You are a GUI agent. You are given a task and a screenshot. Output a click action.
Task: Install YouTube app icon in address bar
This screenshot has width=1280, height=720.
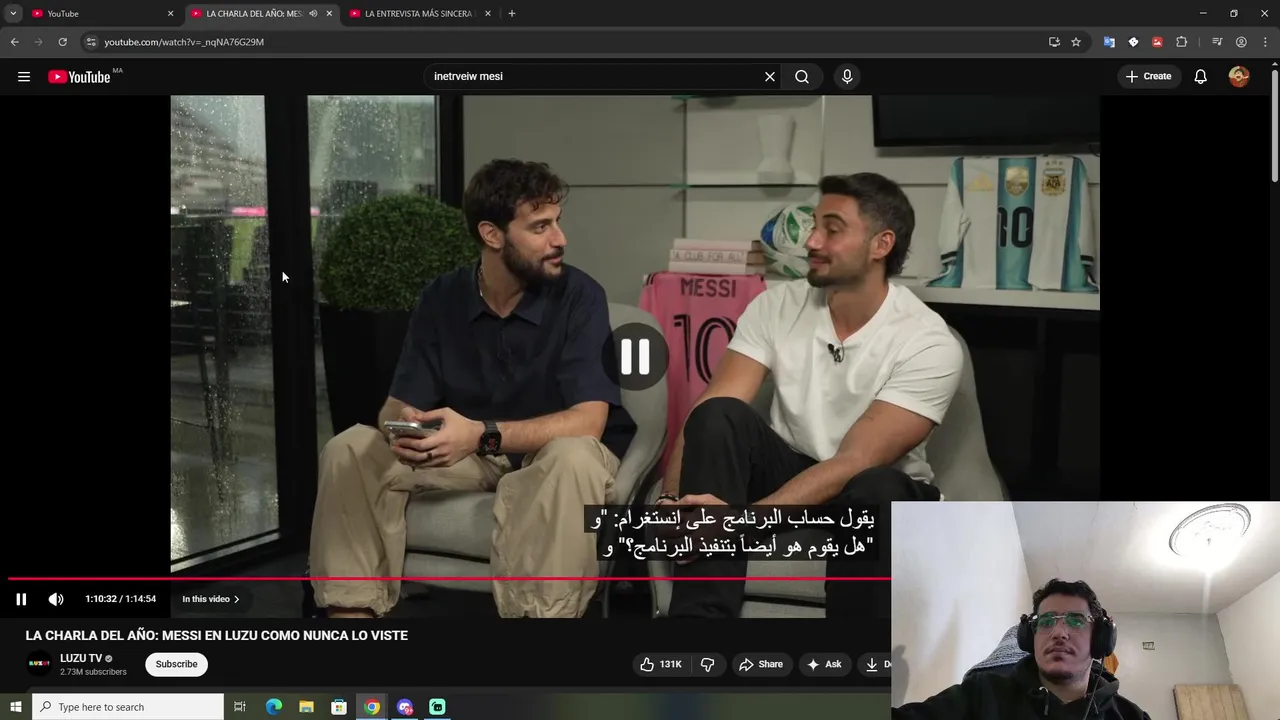coord(1054,42)
